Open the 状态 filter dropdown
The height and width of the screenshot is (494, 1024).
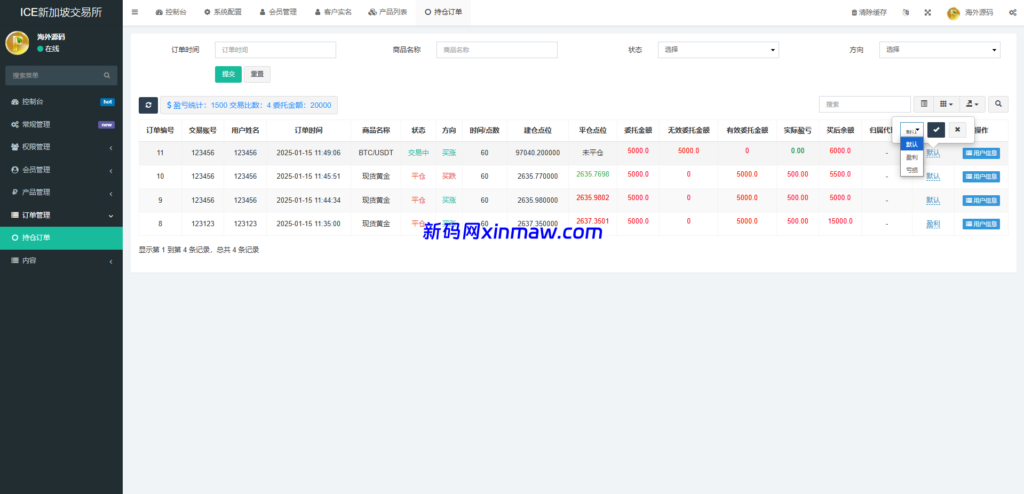click(717, 50)
